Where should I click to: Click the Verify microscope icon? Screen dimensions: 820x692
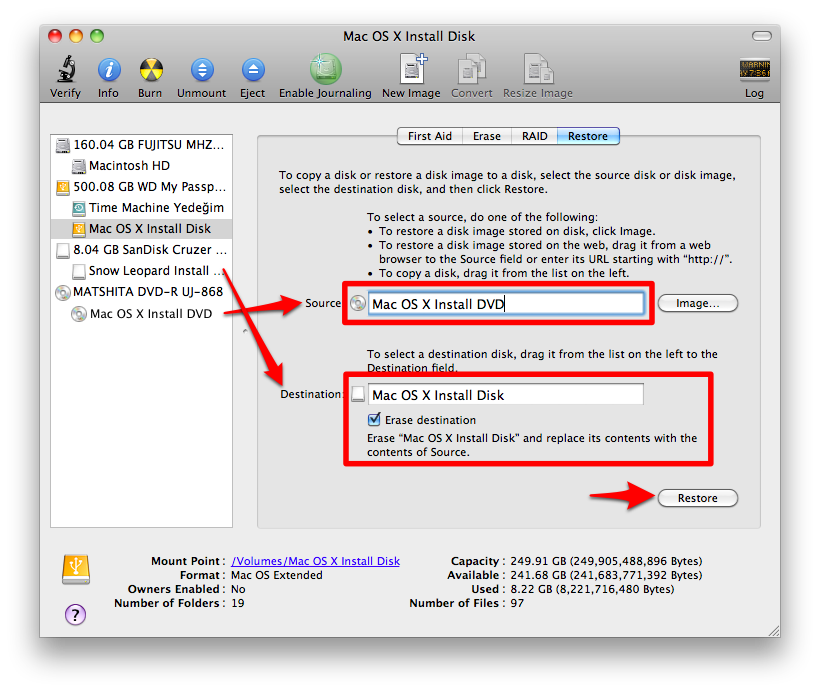coord(66,70)
